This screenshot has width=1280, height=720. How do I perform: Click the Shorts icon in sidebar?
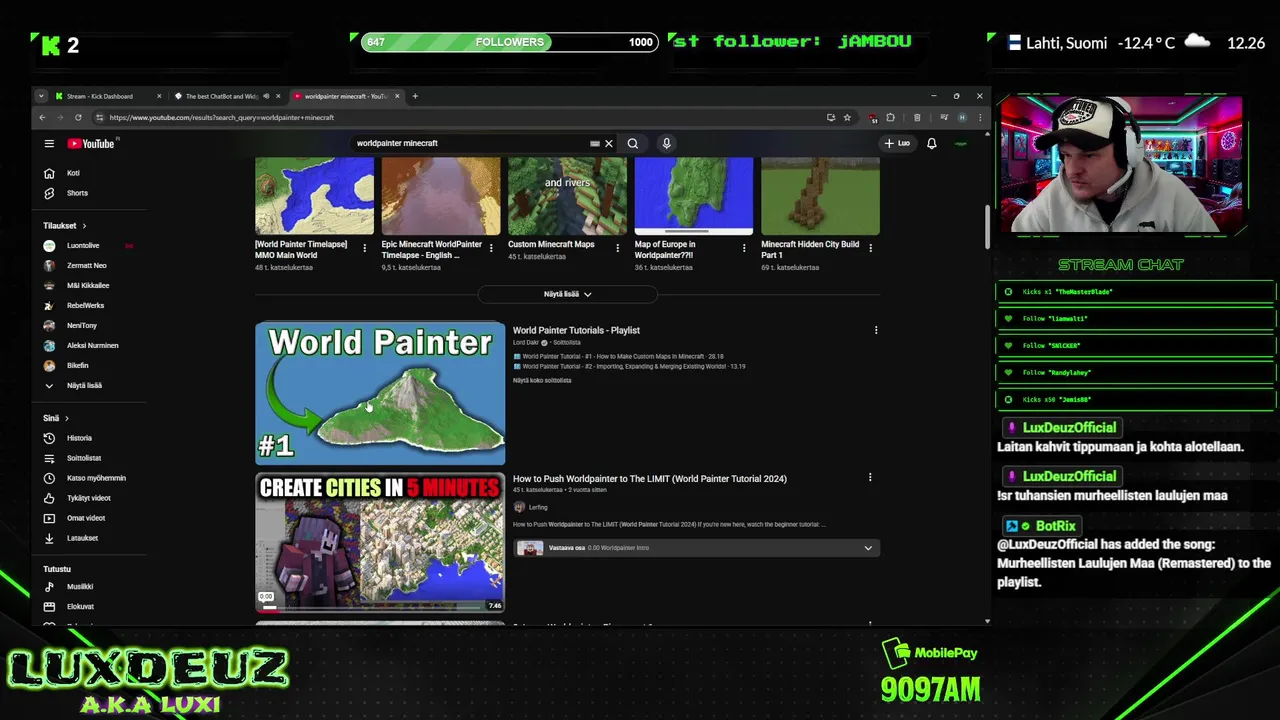49,193
